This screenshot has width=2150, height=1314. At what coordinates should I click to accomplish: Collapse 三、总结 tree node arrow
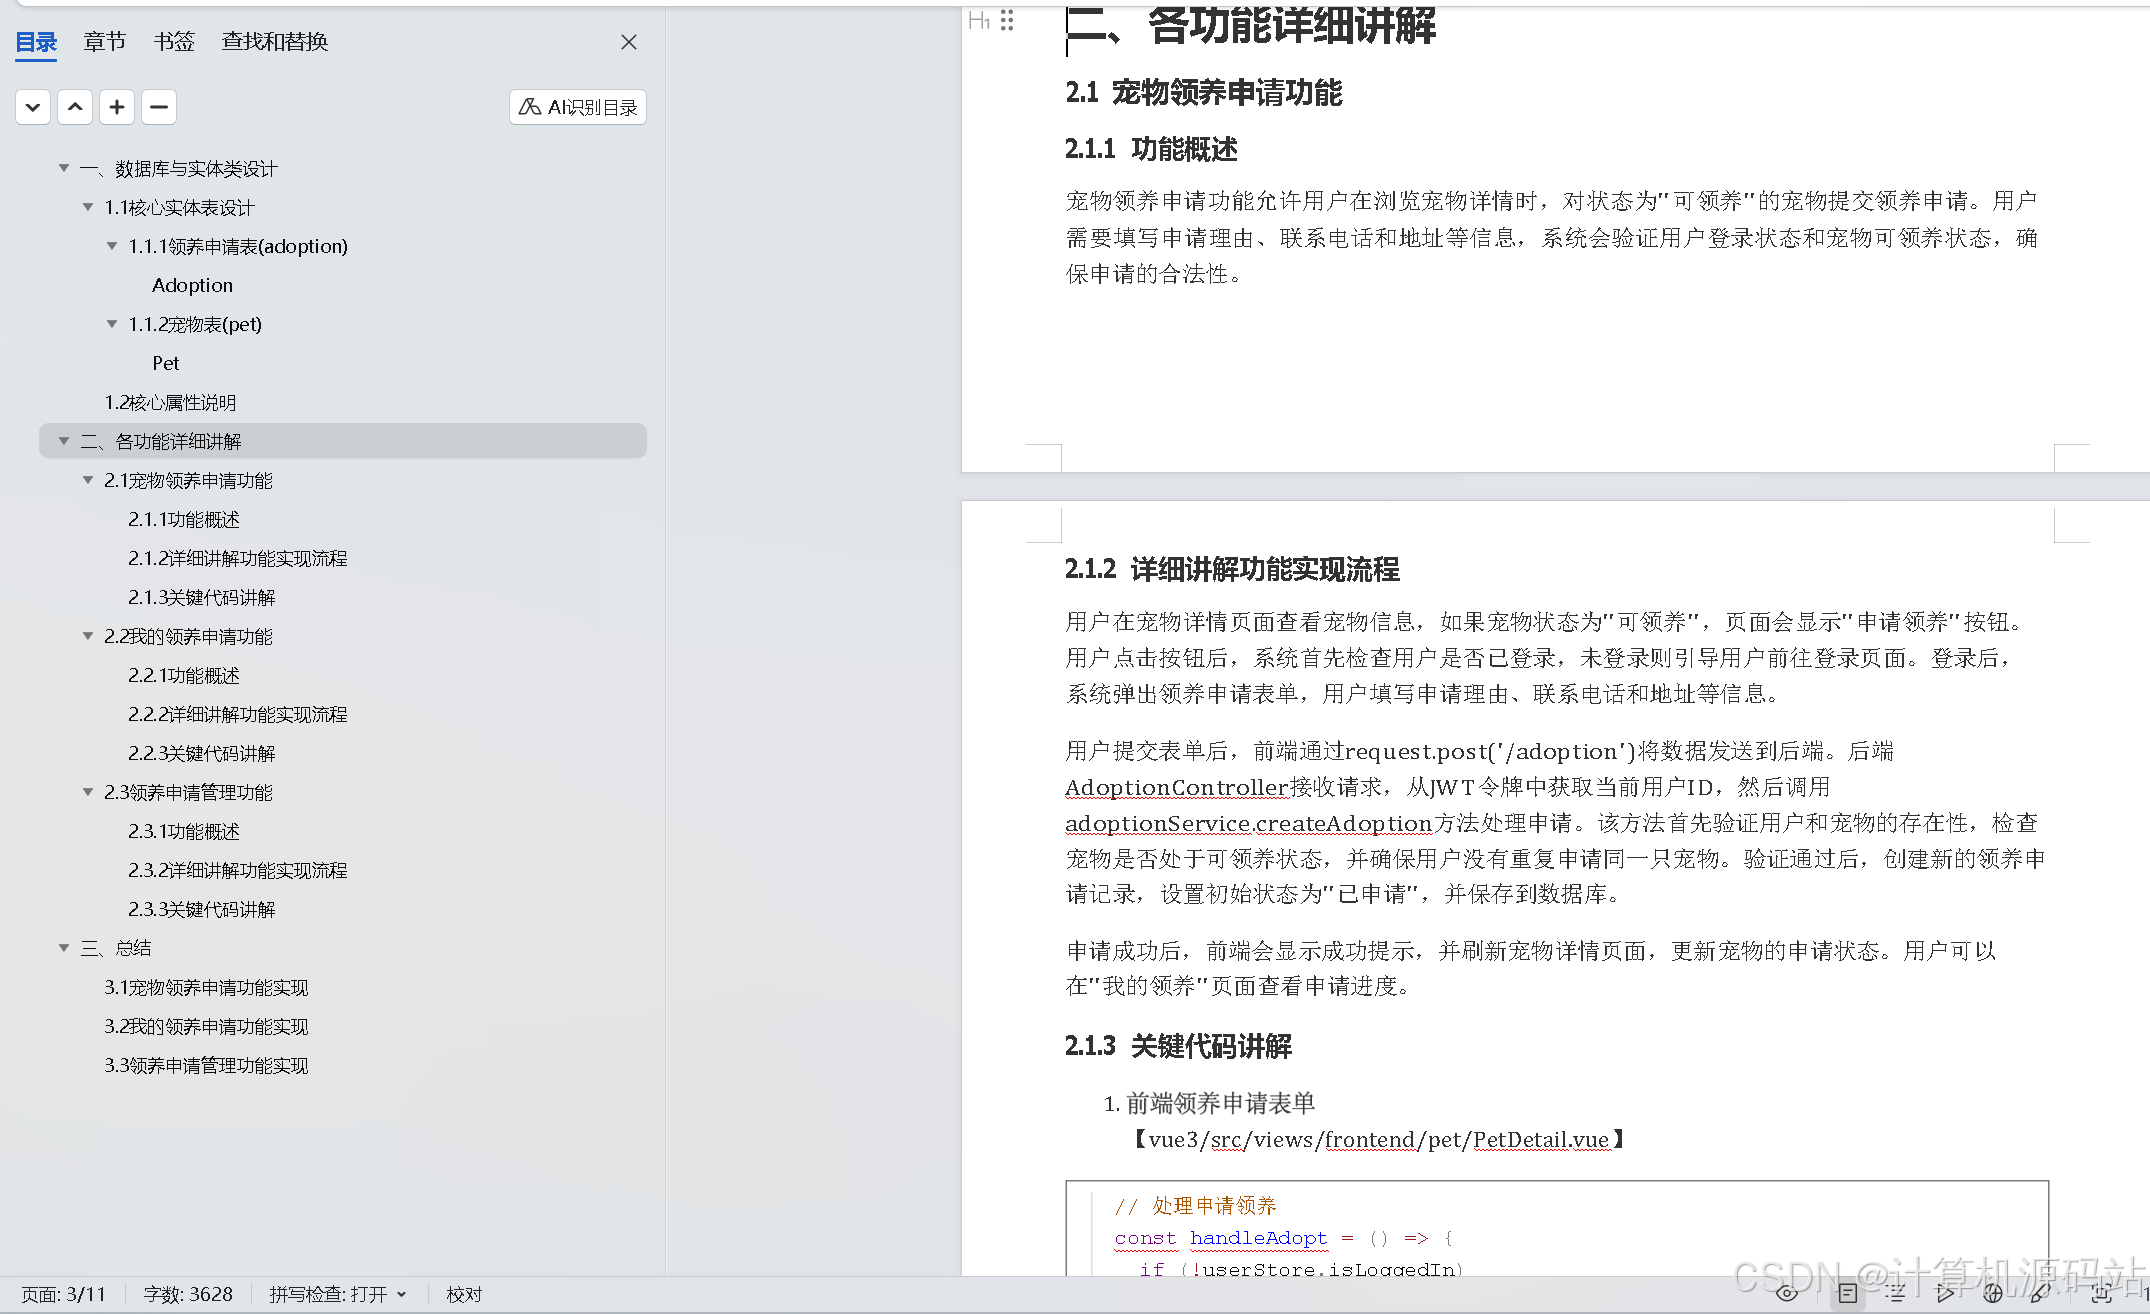(x=64, y=948)
